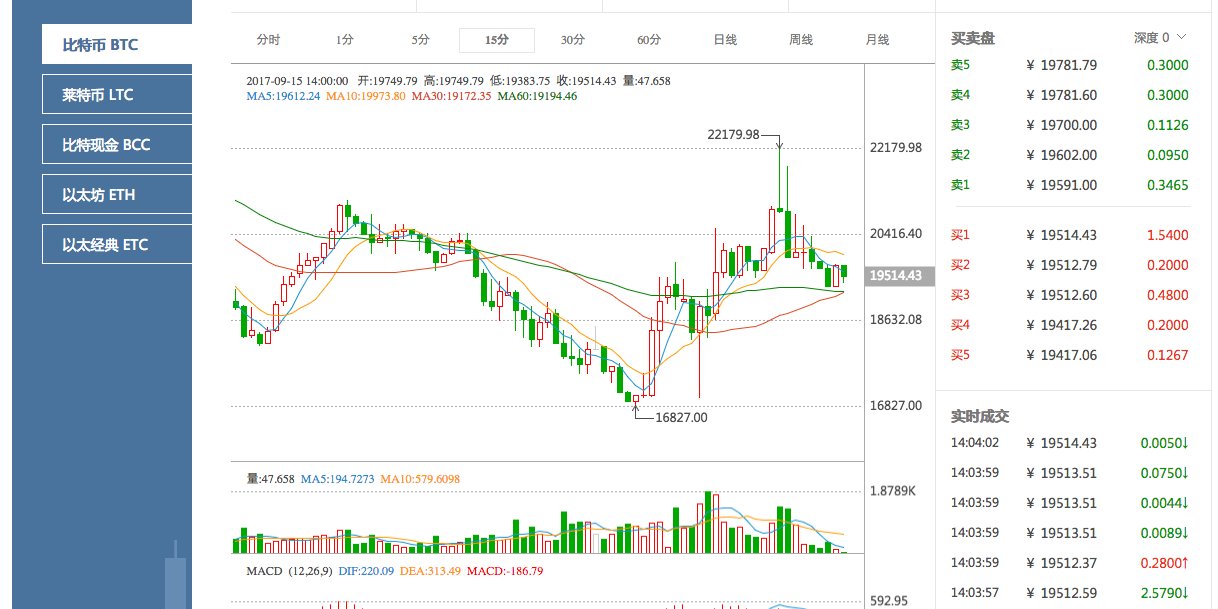Choose the 30分 thirty-minute interval
The width and height of the screenshot is (1218, 609).
point(572,39)
